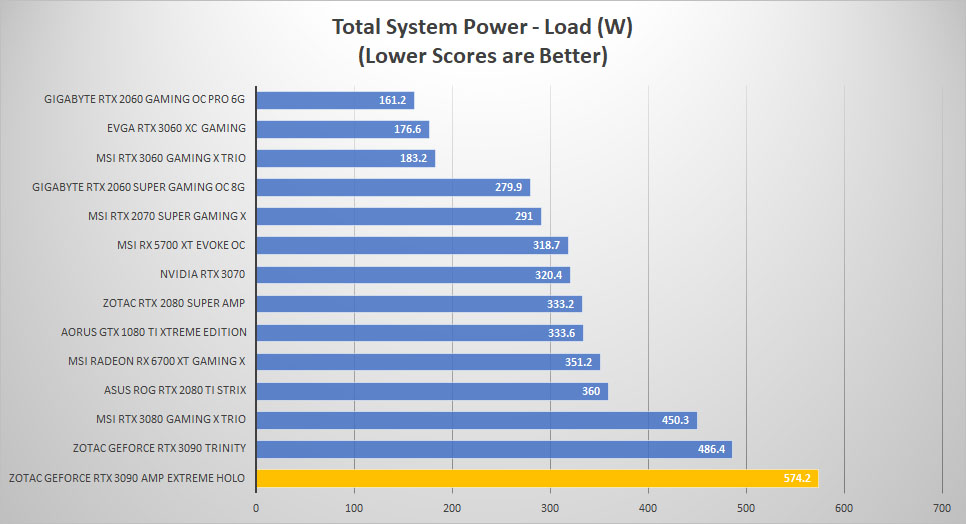Image resolution: width=966 pixels, height=524 pixels.
Task: Select the ZOTAC GEFORCE RTX 3090 AMP EXTREME HOLO label
Action: 127,478
